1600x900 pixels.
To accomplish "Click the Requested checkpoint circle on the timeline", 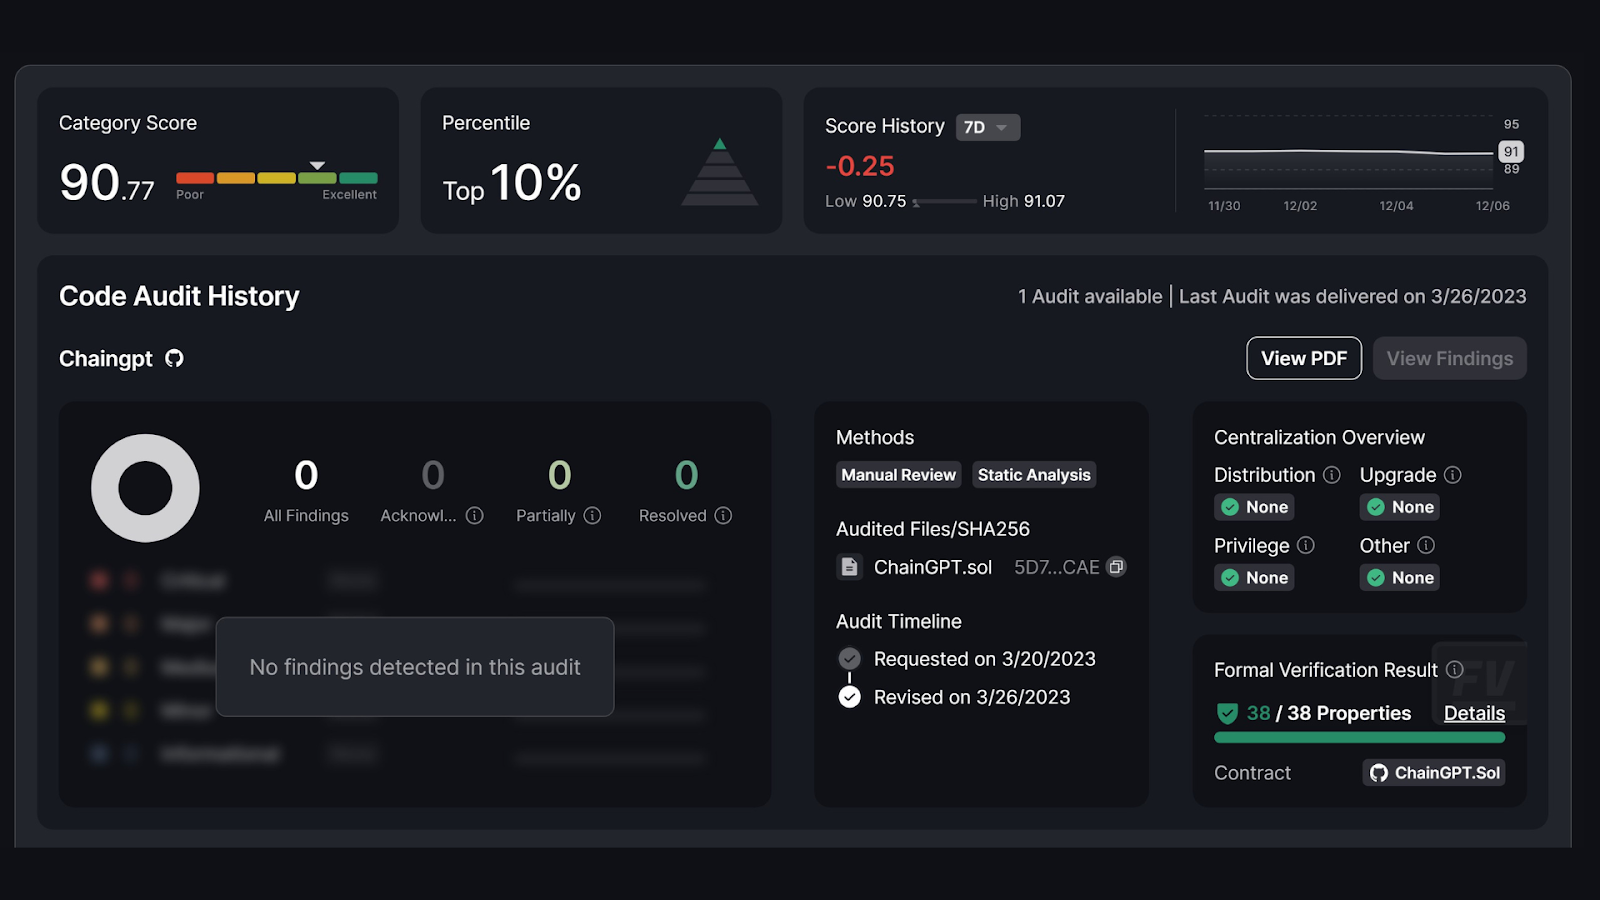I will point(849,659).
